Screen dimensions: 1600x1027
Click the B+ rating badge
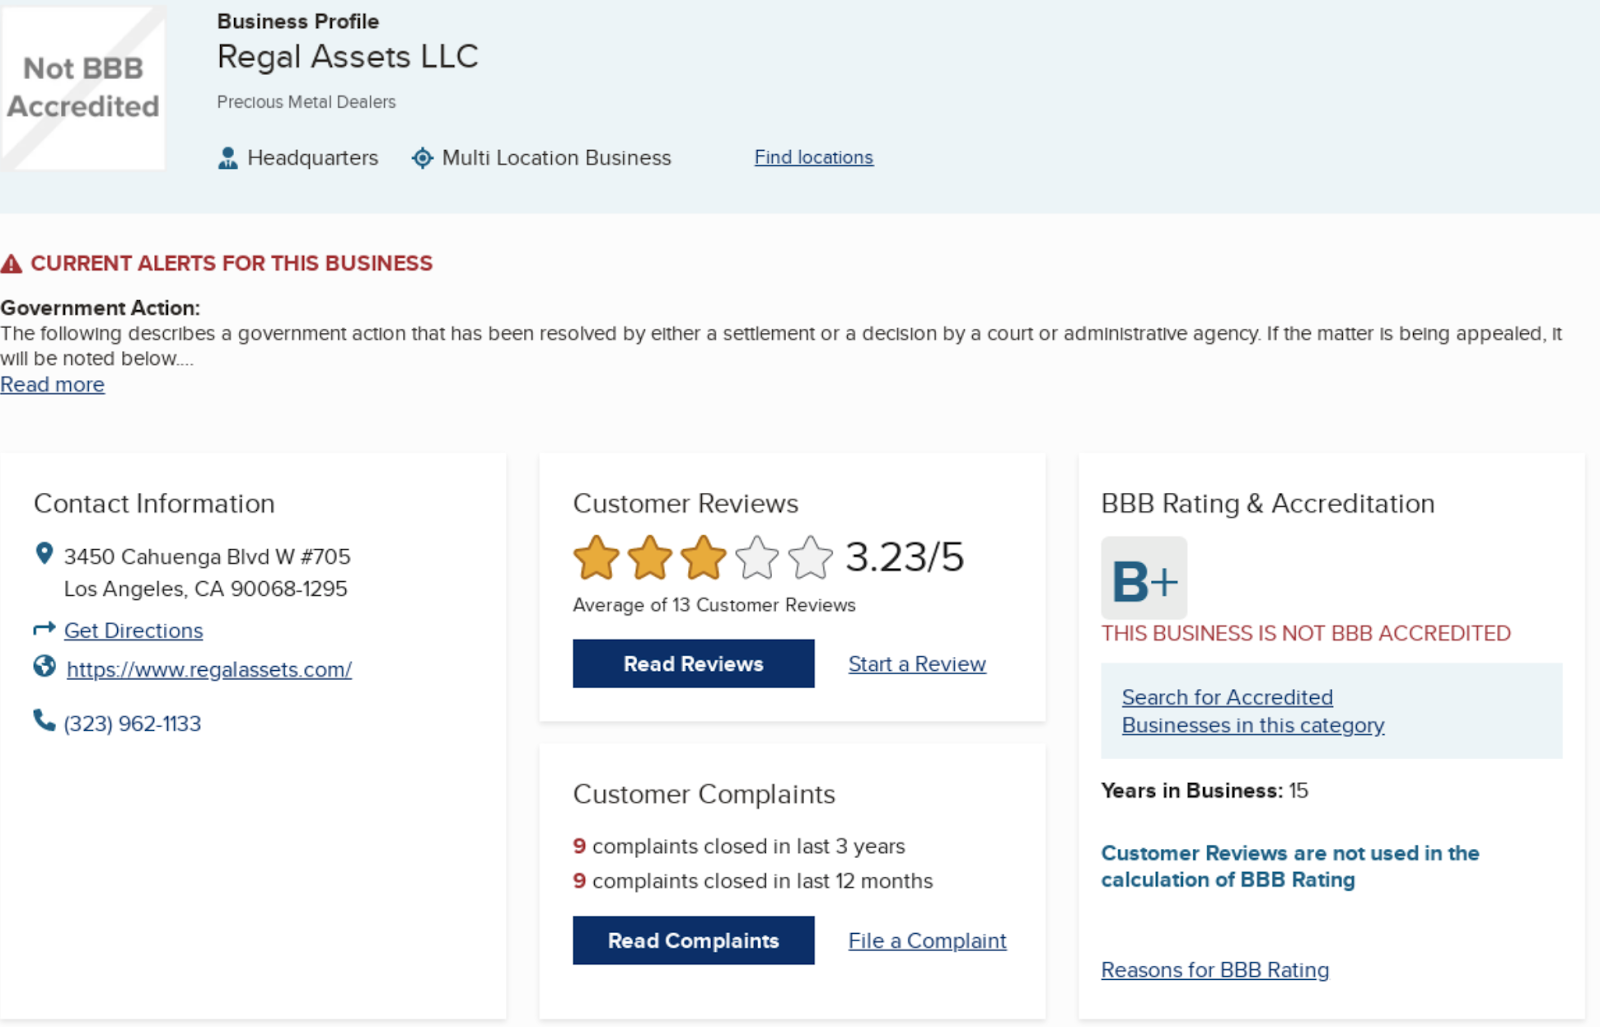click(x=1144, y=578)
